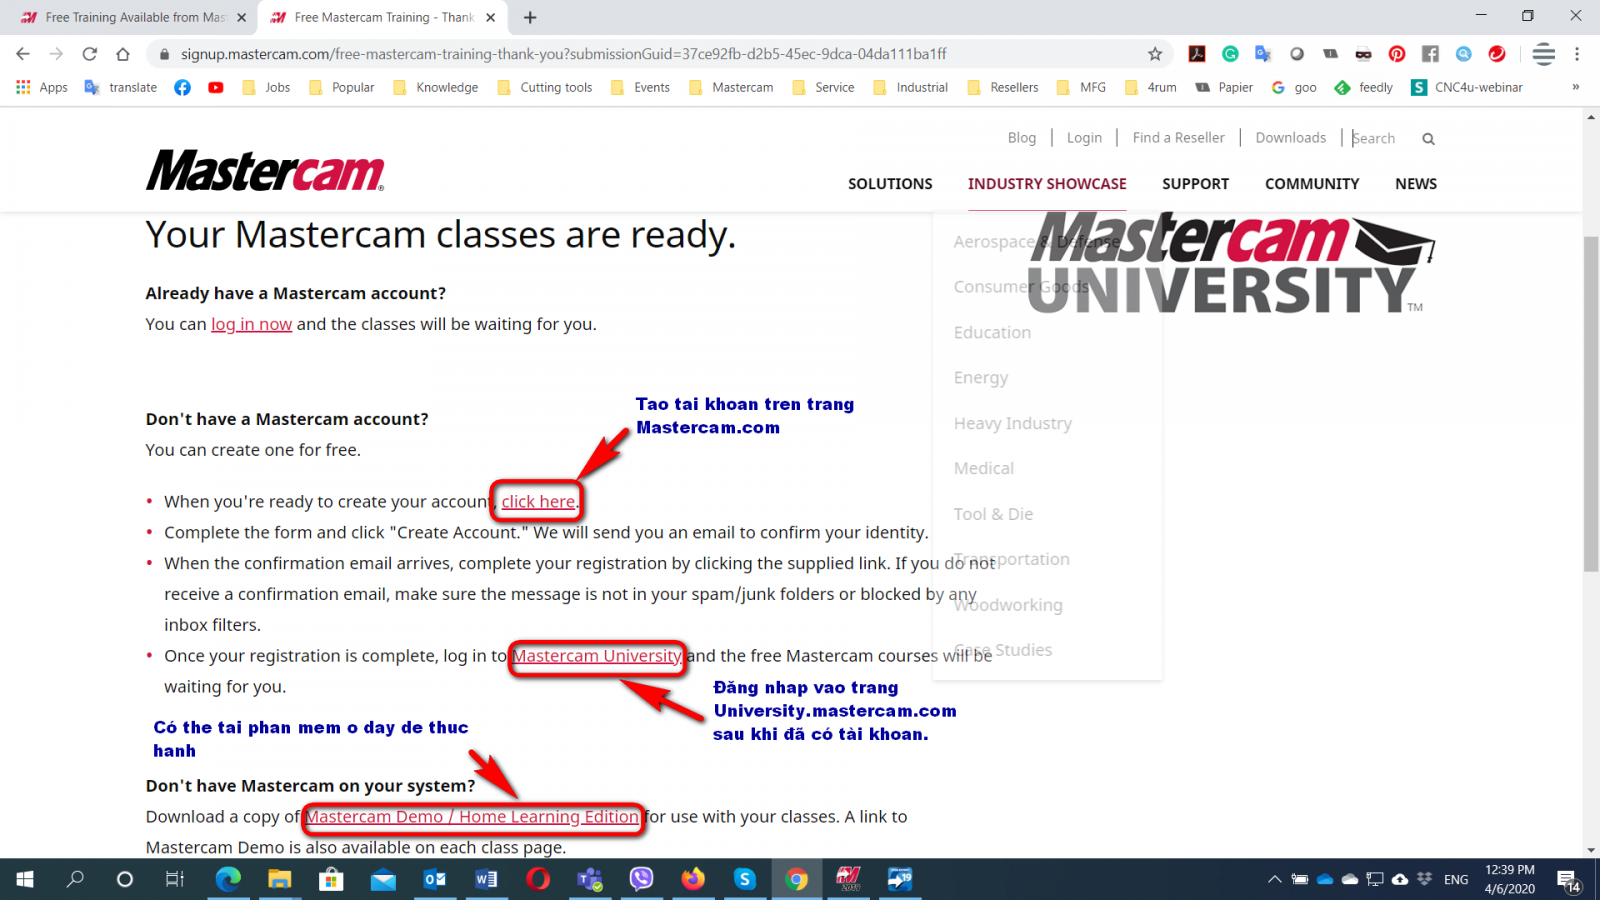Open the INDUSTRY SHOWCASE menu

click(1047, 184)
